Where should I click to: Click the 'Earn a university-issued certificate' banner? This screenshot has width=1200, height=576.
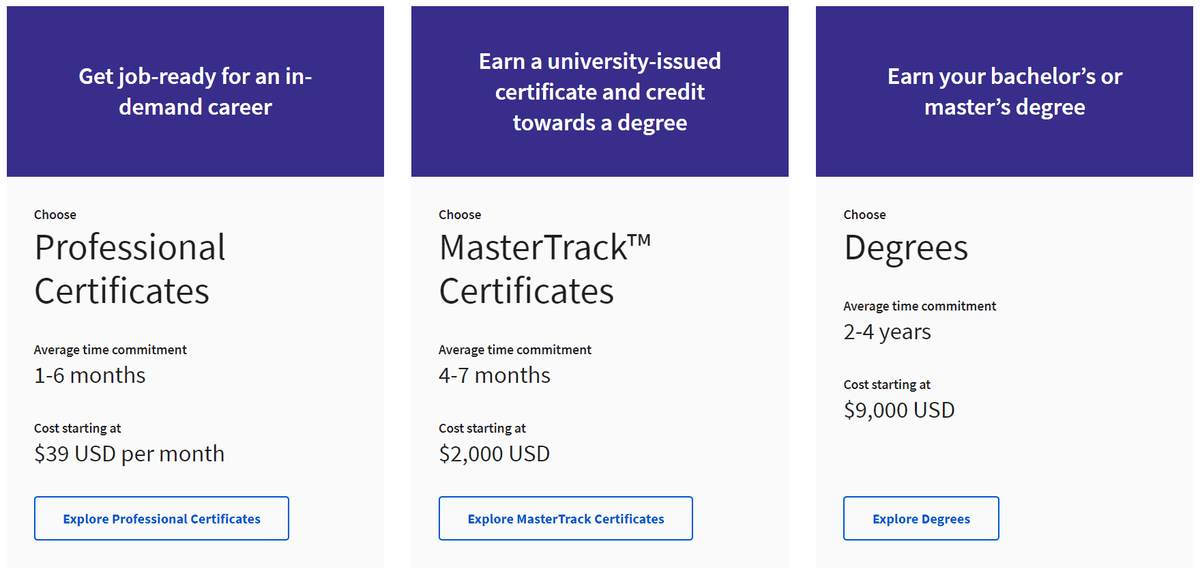click(599, 92)
